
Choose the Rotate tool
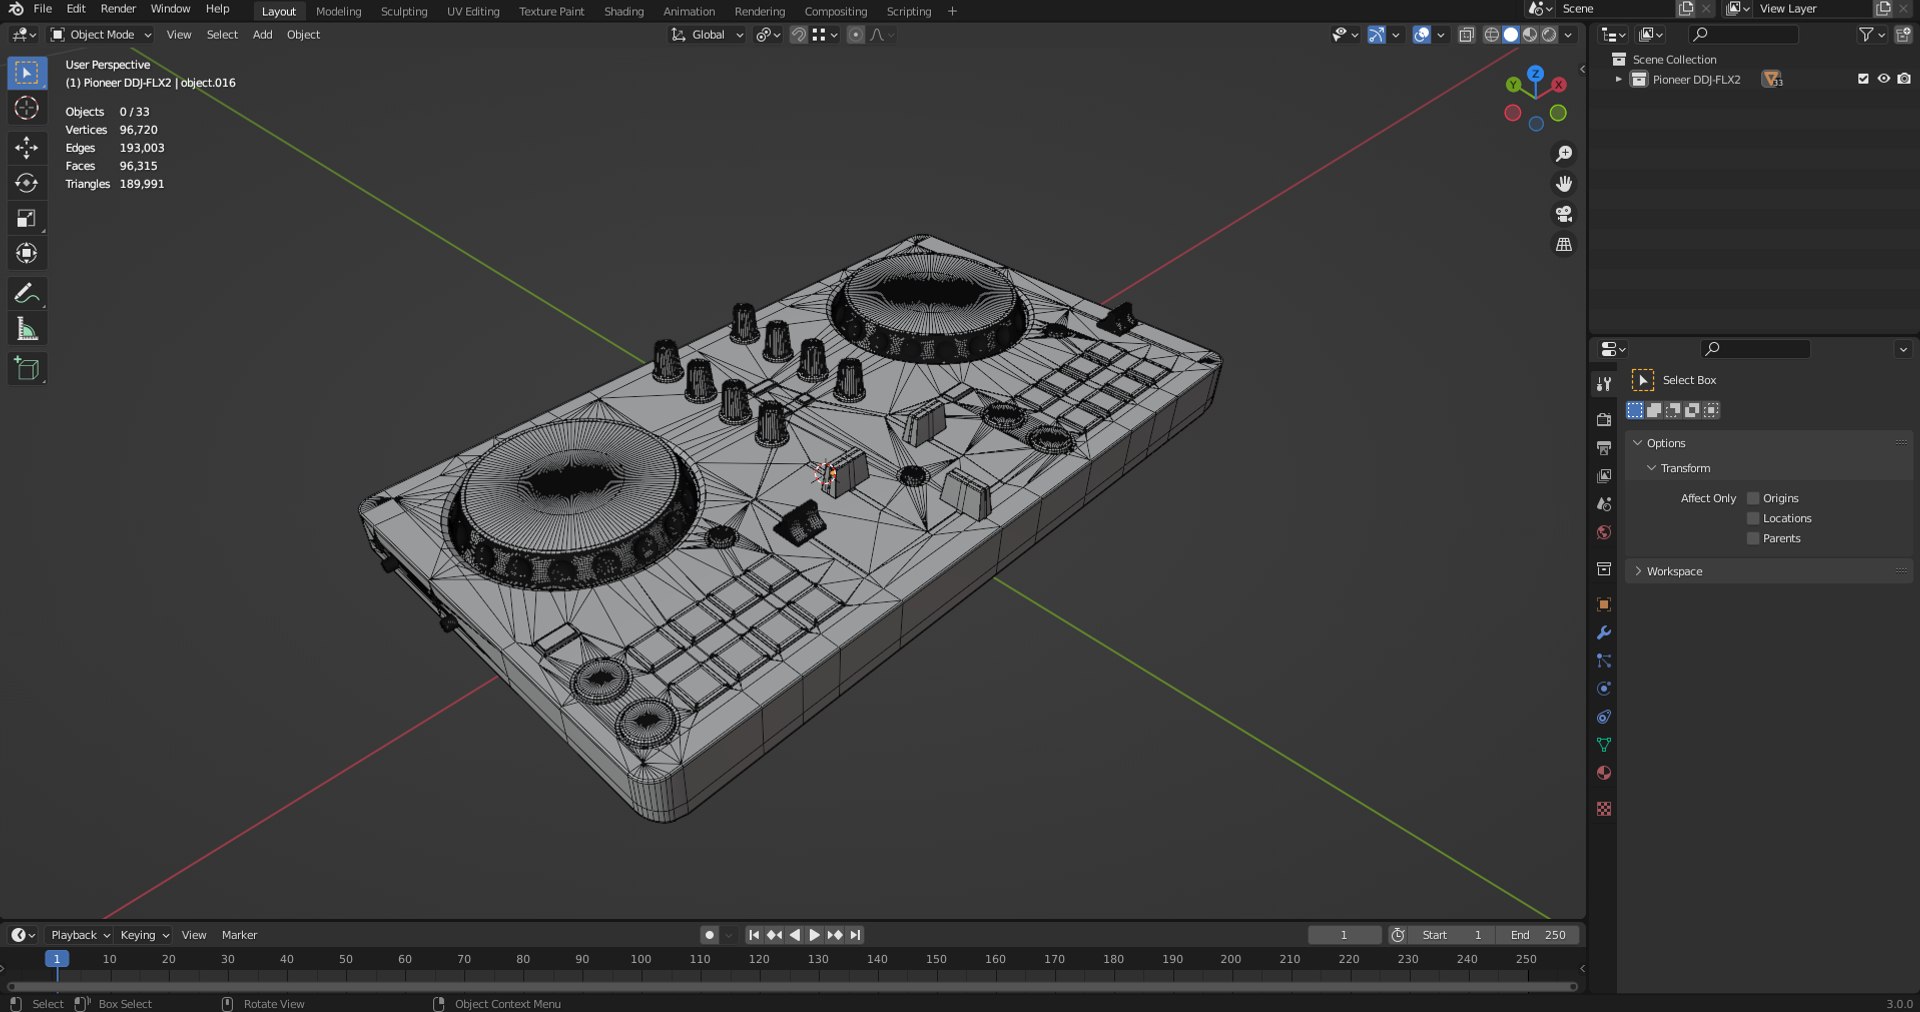pos(27,183)
